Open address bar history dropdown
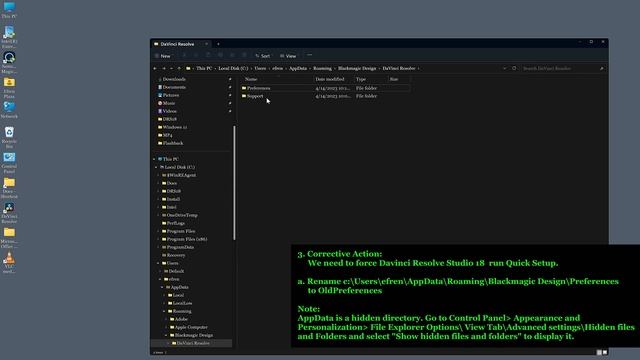Viewport: 640px width, 360px height. pos(504,69)
